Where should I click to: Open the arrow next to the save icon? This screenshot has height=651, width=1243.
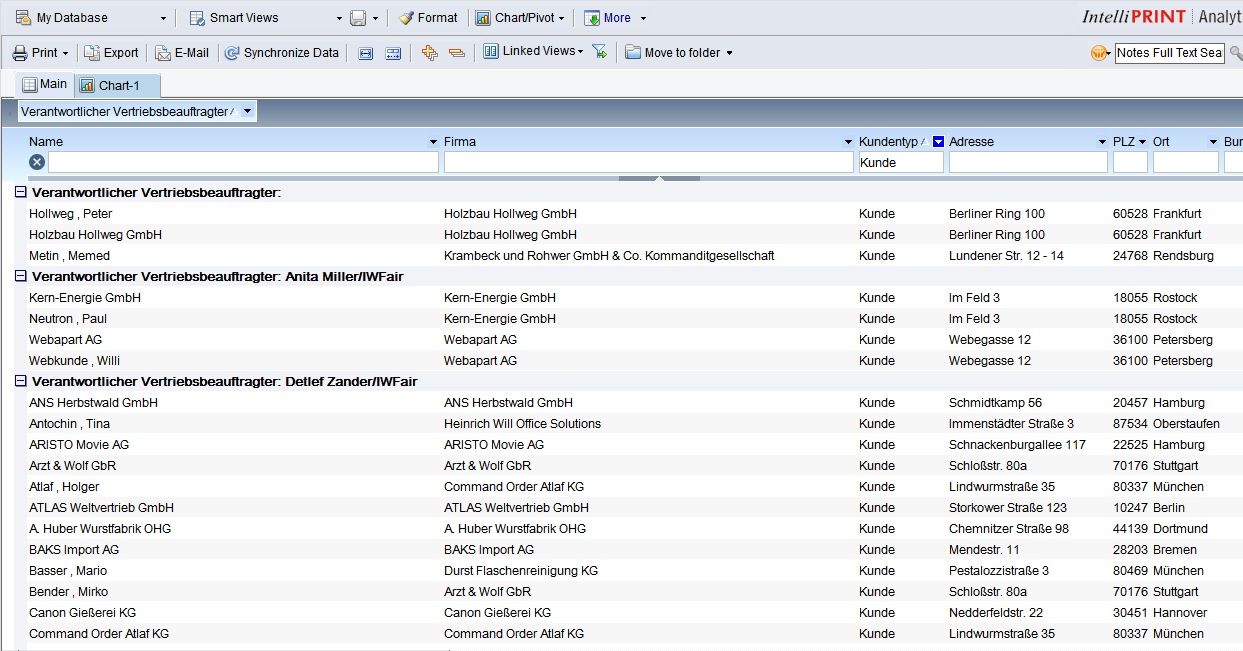[376, 18]
